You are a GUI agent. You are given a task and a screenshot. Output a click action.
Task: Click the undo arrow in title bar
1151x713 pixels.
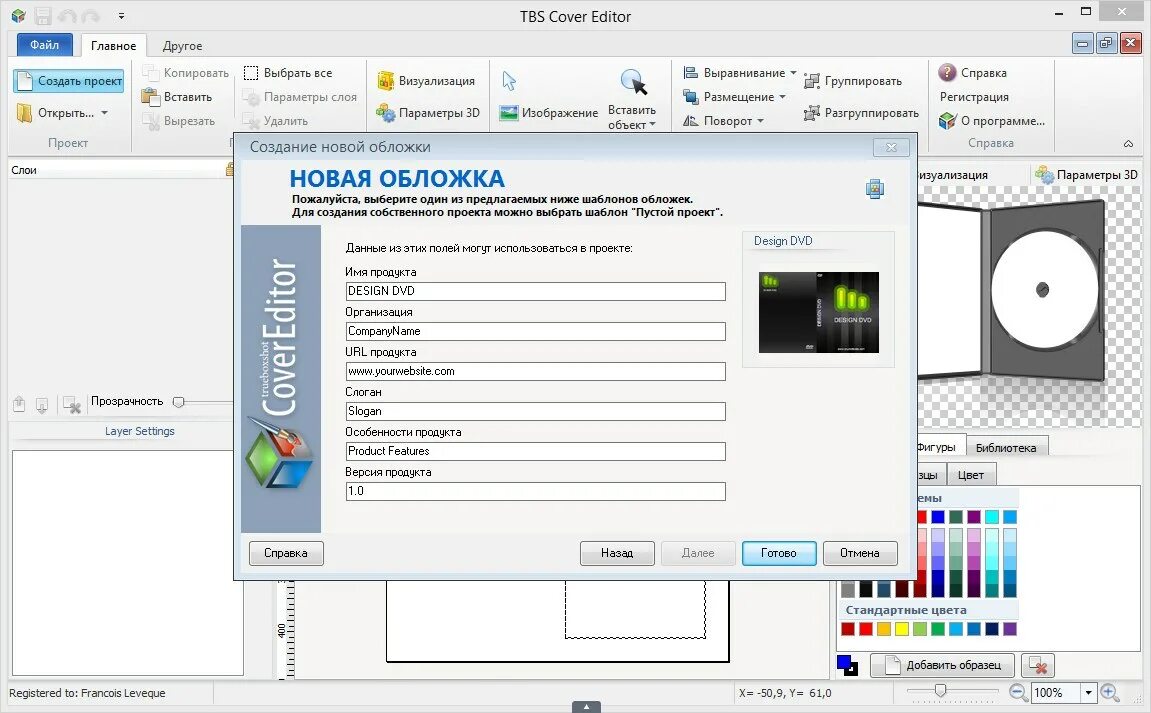tap(67, 16)
